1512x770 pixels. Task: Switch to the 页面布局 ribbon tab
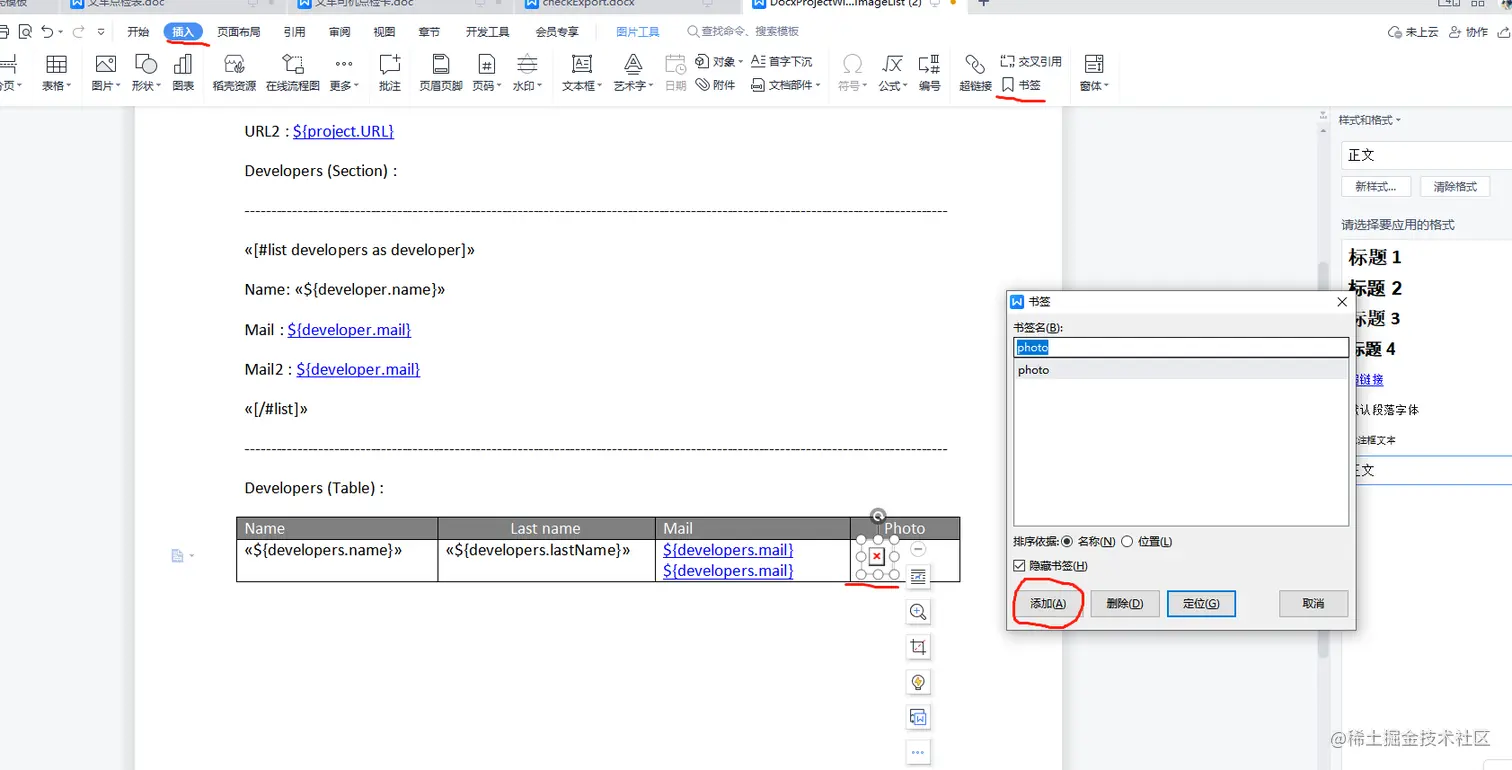[240, 31]
